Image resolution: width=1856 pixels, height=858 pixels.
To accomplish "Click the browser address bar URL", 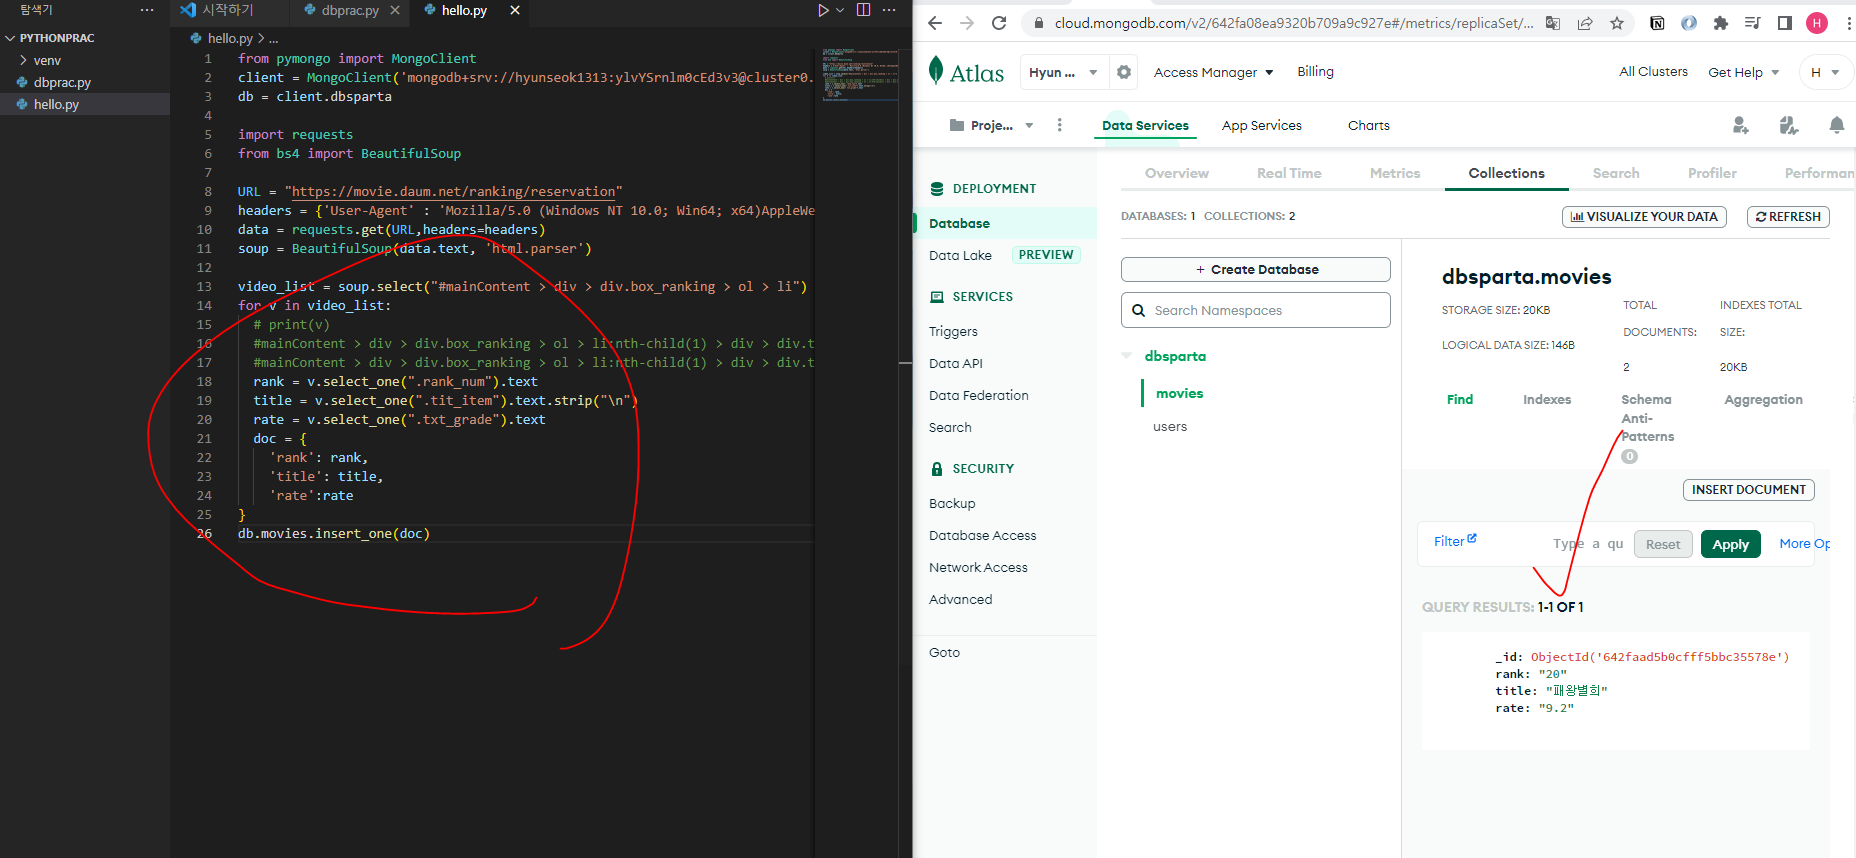I will point(1293,23).
